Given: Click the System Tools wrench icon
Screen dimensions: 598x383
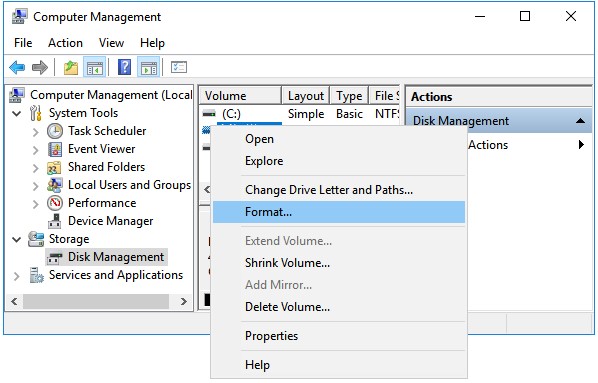Looking at the screenshot, I should click(x=36, y=113).
